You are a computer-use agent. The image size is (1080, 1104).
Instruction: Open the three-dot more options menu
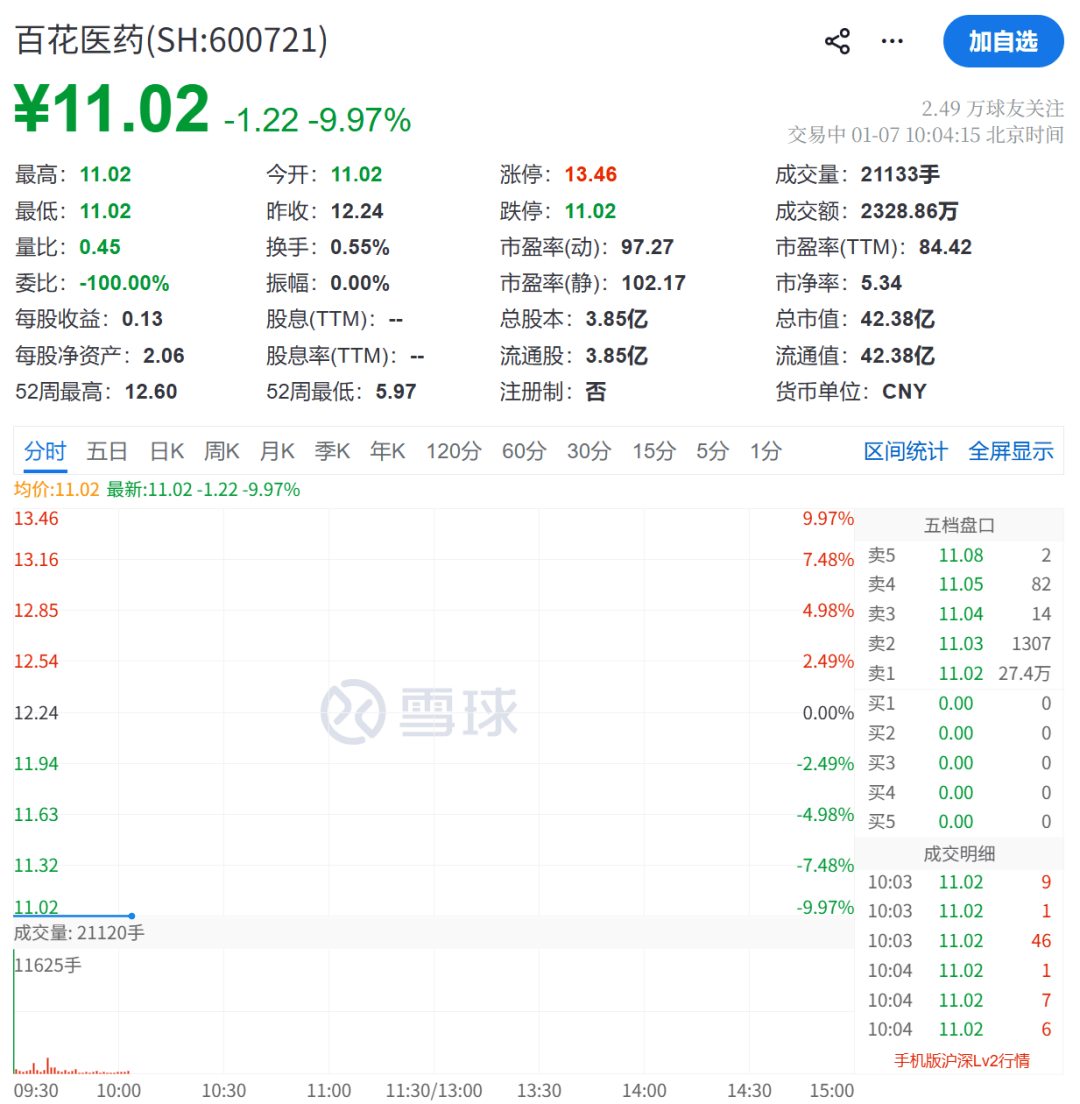pyautogui.click(x=891, y=42)
